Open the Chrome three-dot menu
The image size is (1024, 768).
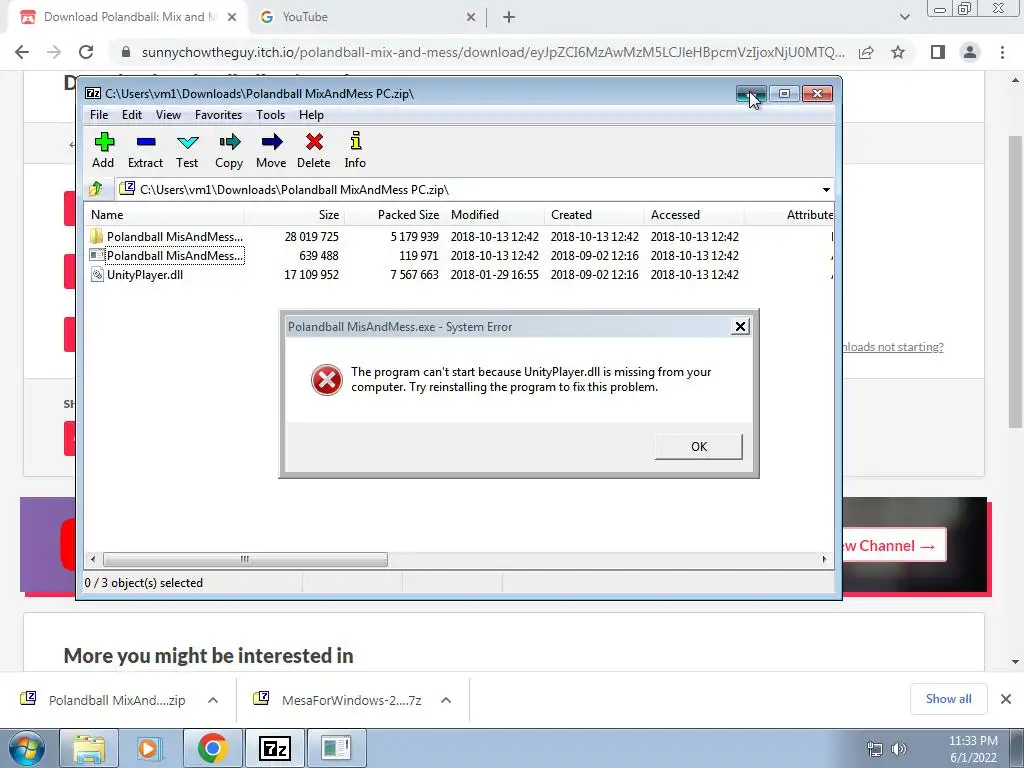point(1002,52)
